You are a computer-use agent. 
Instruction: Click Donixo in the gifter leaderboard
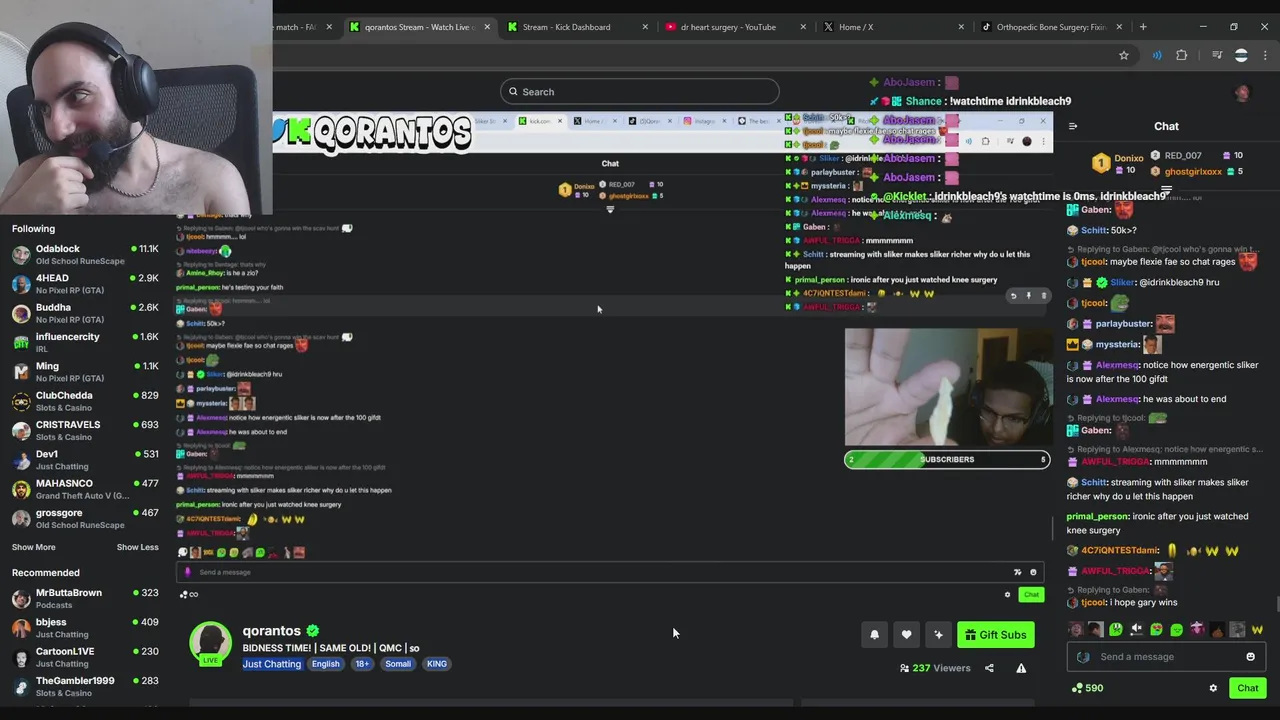click(x=1128, y=158)
